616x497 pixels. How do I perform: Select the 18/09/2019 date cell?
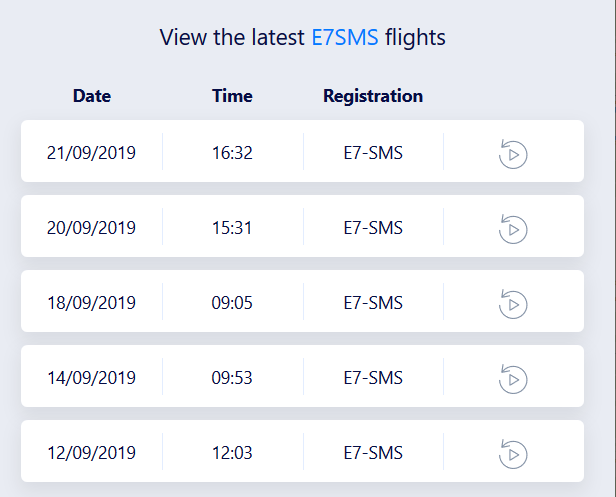click(92, 303)
